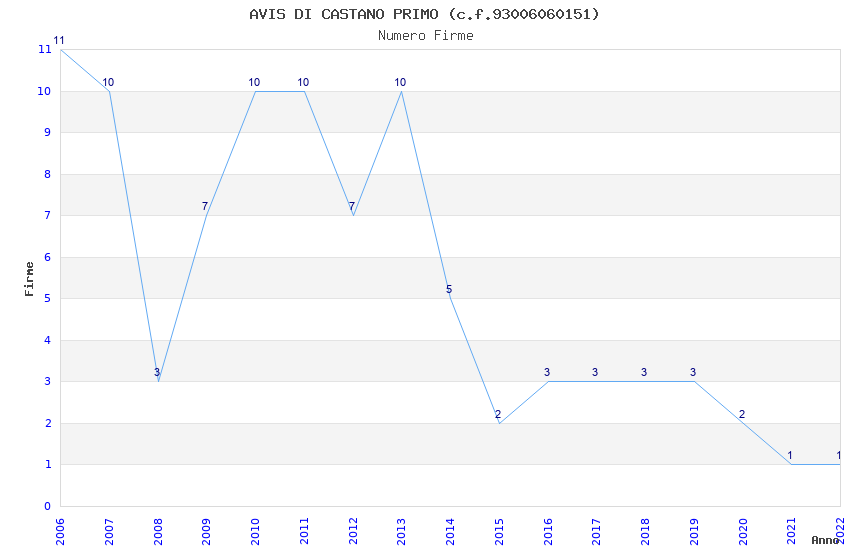Click the data value 10 at year 2007

click(108, 82)
